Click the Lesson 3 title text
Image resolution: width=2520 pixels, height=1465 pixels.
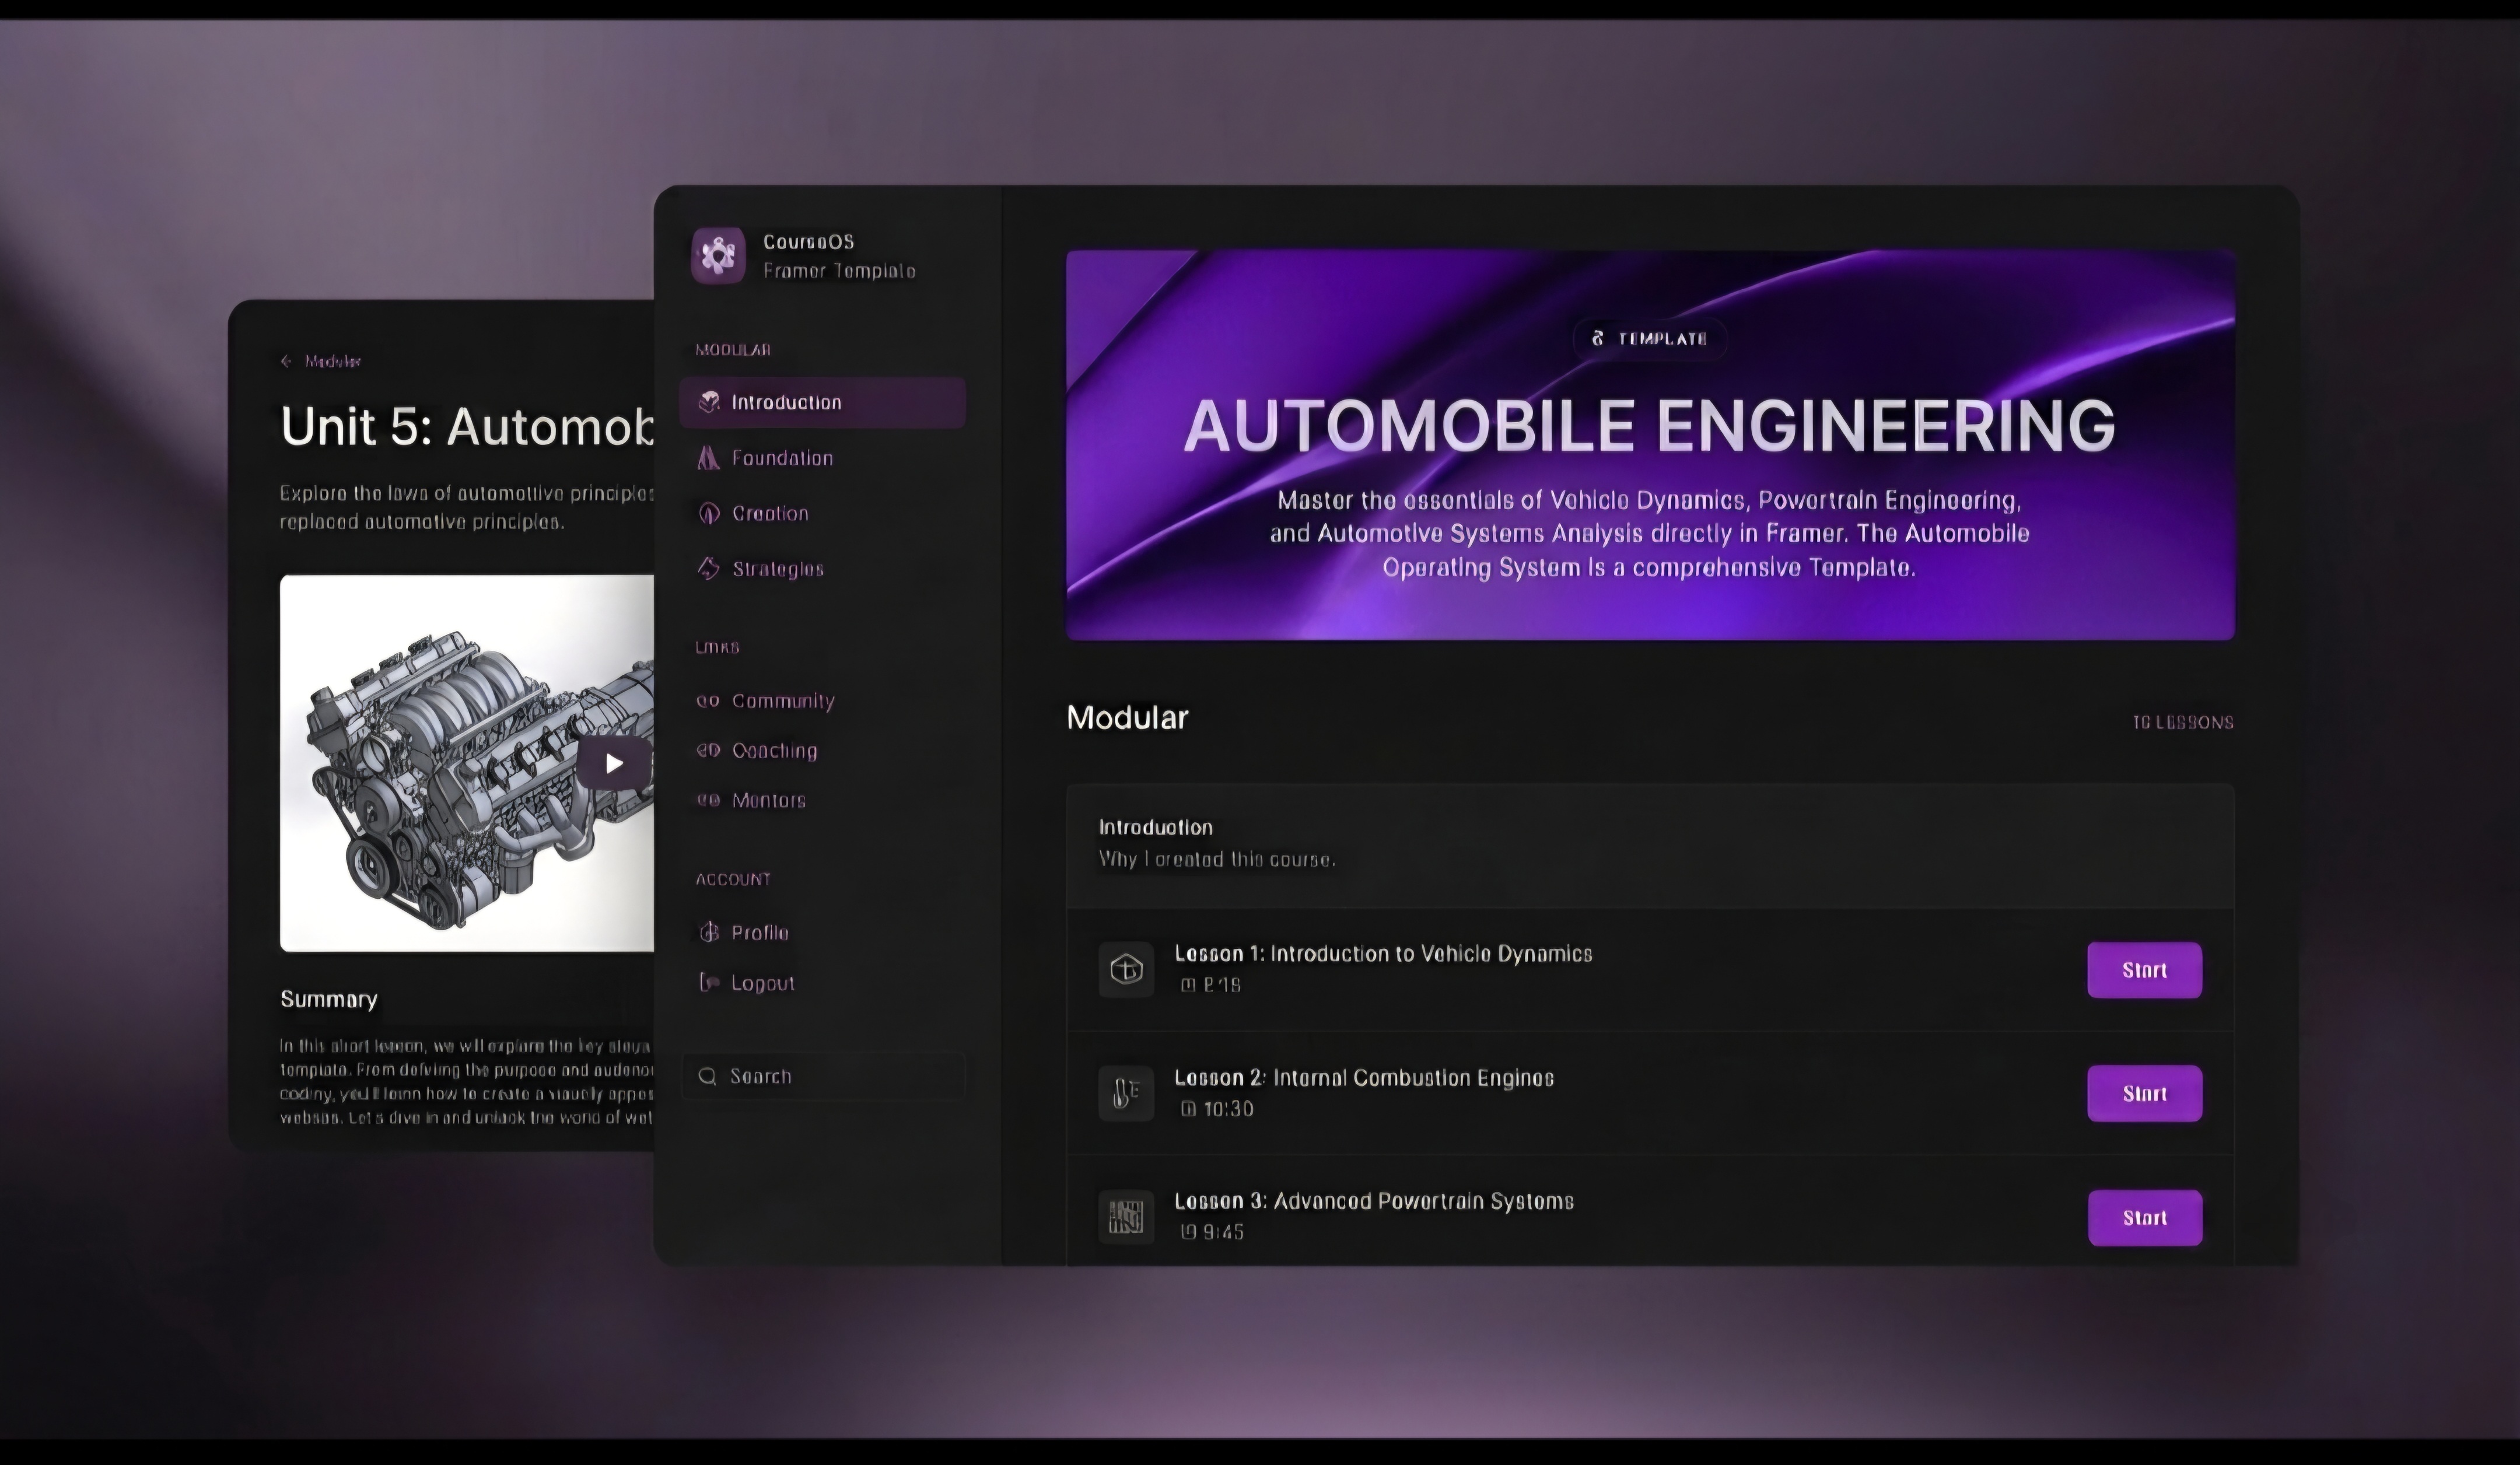1374,1201
